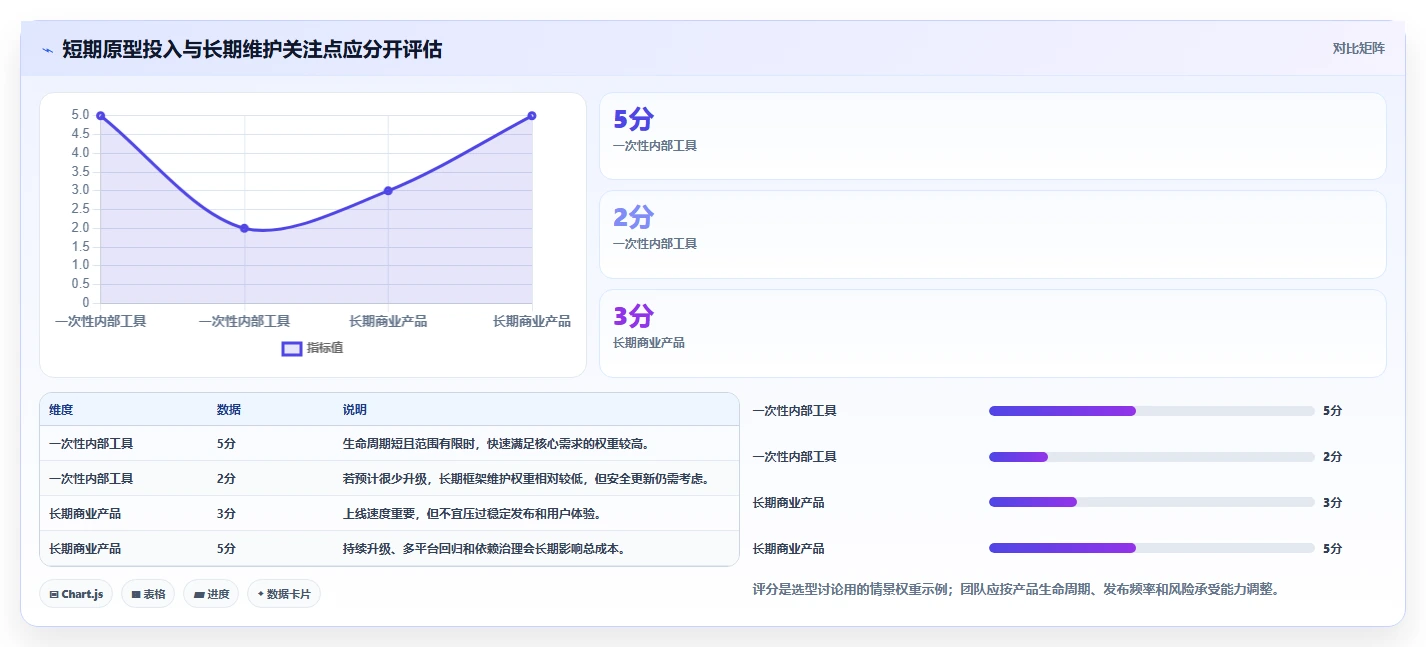Click the 5.0 y-axis label
Viewport: 1426px width, 647px height.
coord(80,115)
